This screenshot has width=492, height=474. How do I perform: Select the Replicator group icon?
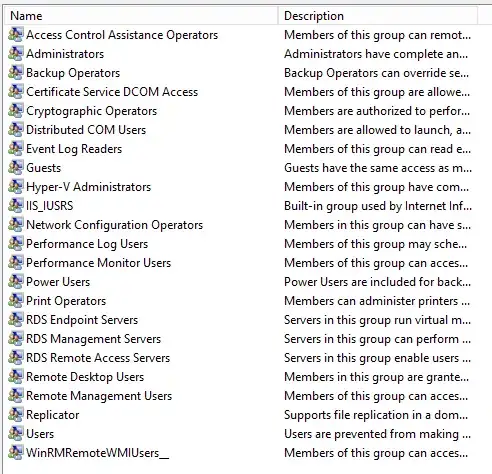[16, 415]
